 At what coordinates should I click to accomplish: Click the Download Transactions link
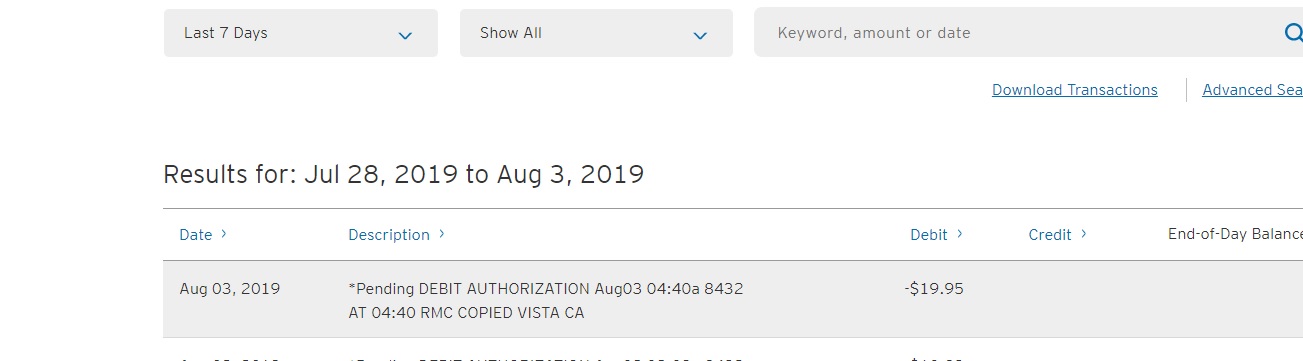coord(1075,90)
